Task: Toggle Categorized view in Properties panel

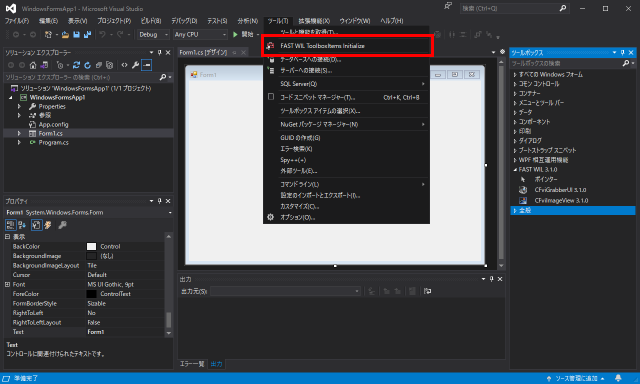Action: pos(10,225)
